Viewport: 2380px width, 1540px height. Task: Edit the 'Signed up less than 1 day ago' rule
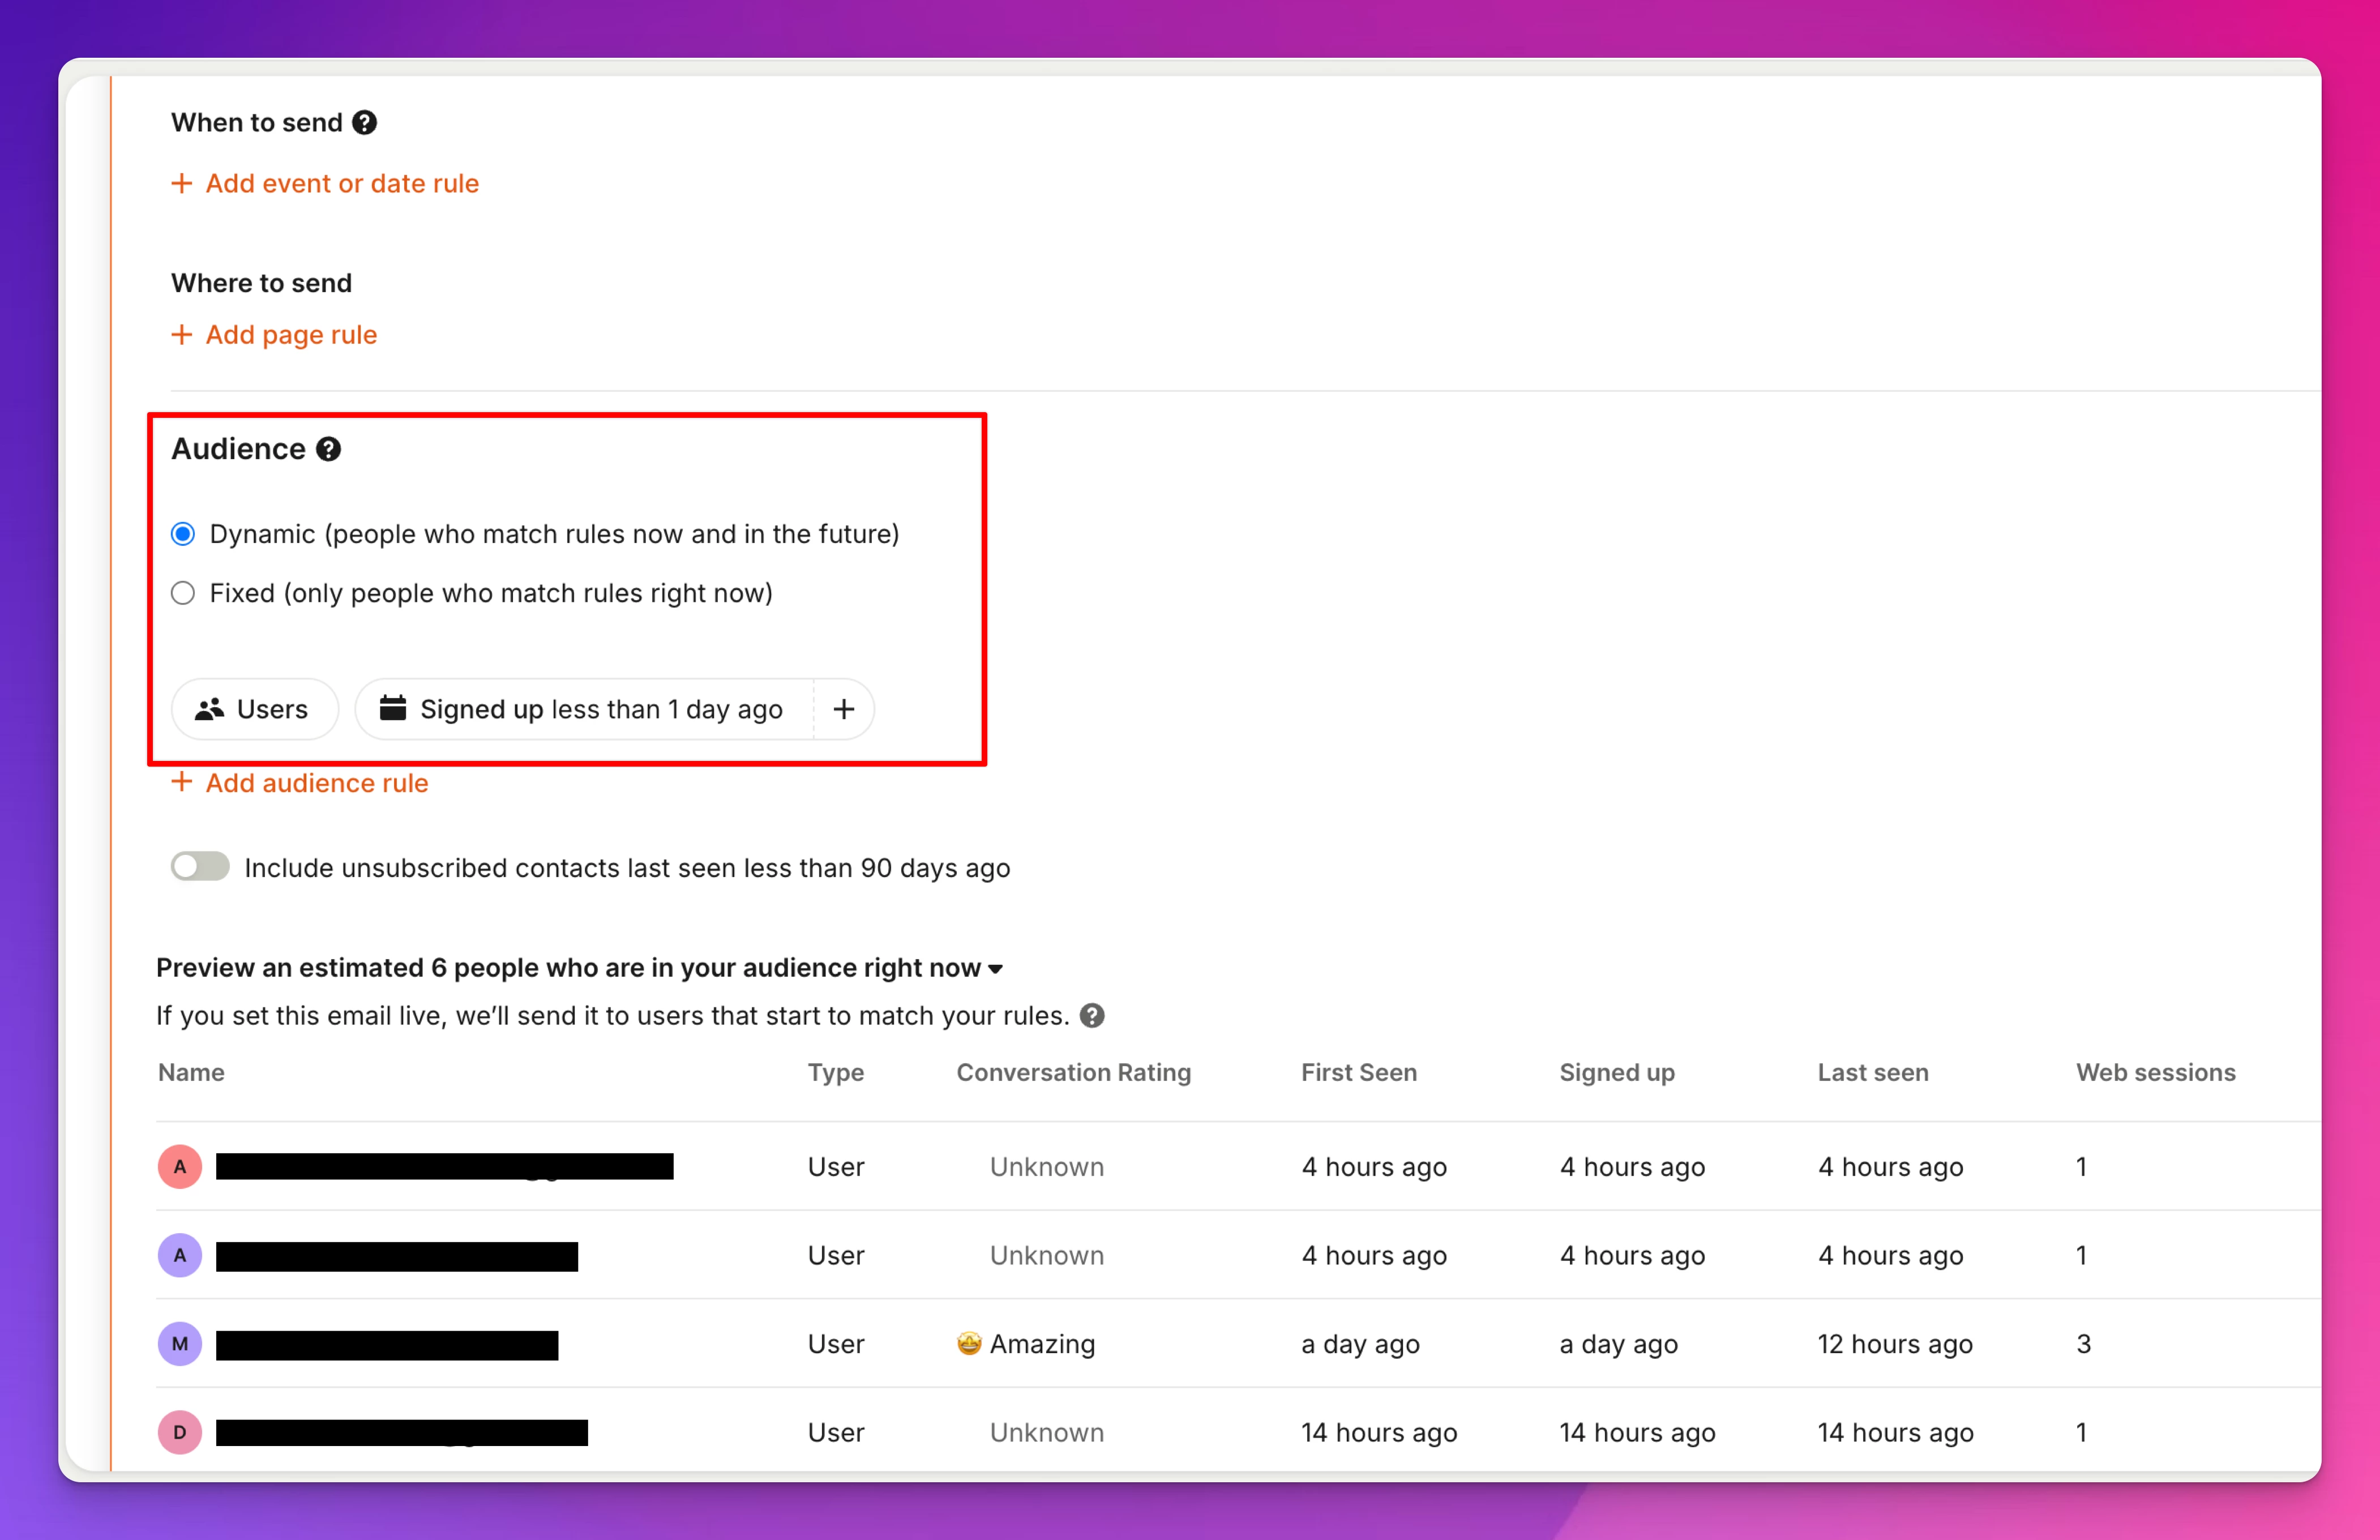tap(585, 709)
